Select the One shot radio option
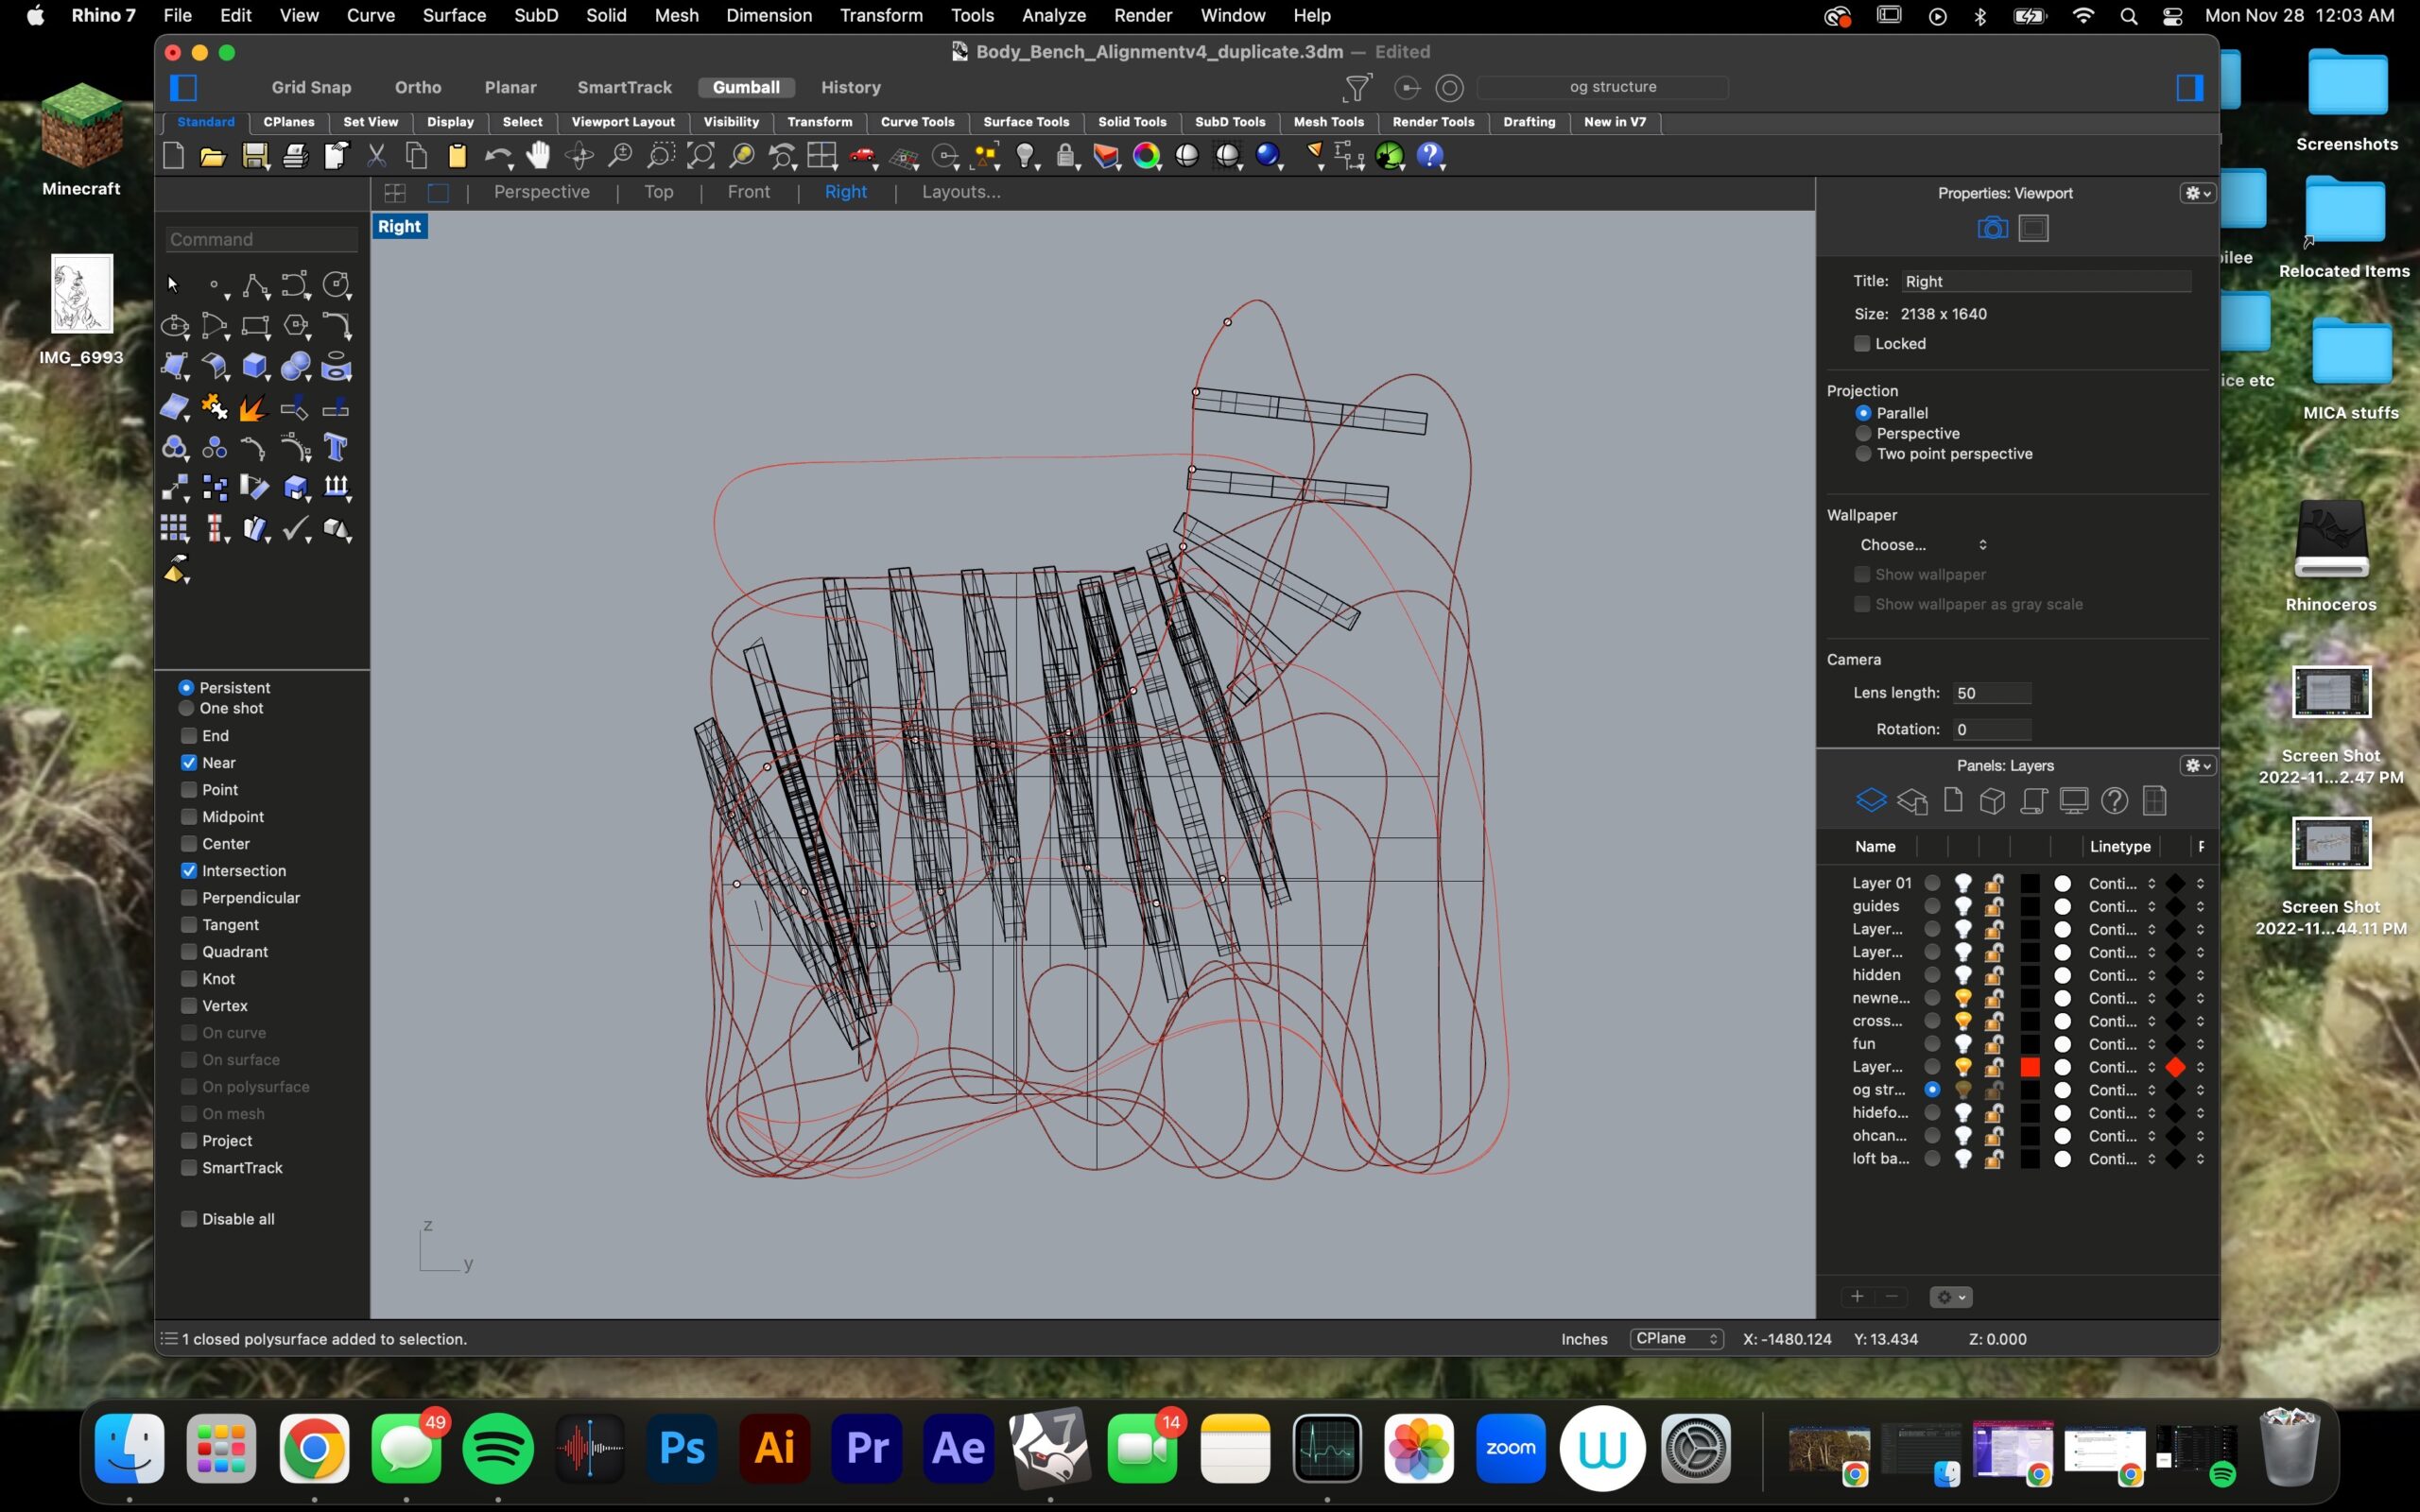 tap(186, 708)
